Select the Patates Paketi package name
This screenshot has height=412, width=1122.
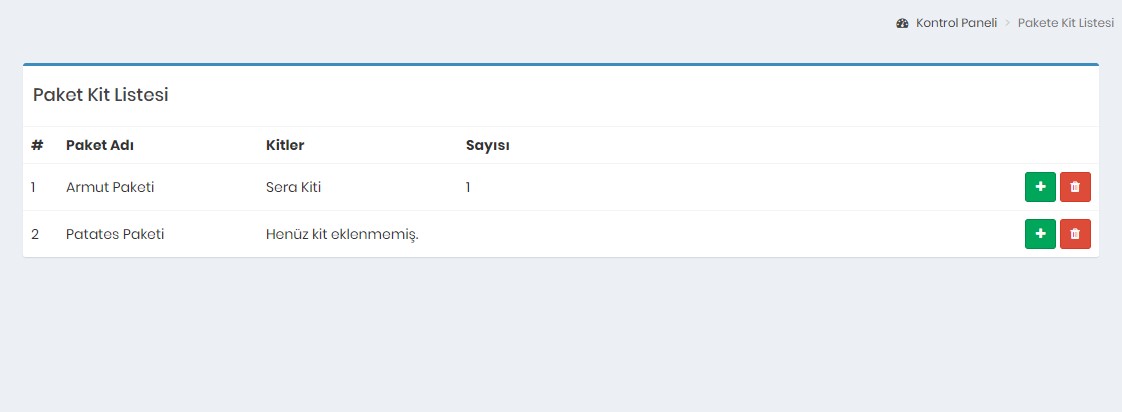115,234
